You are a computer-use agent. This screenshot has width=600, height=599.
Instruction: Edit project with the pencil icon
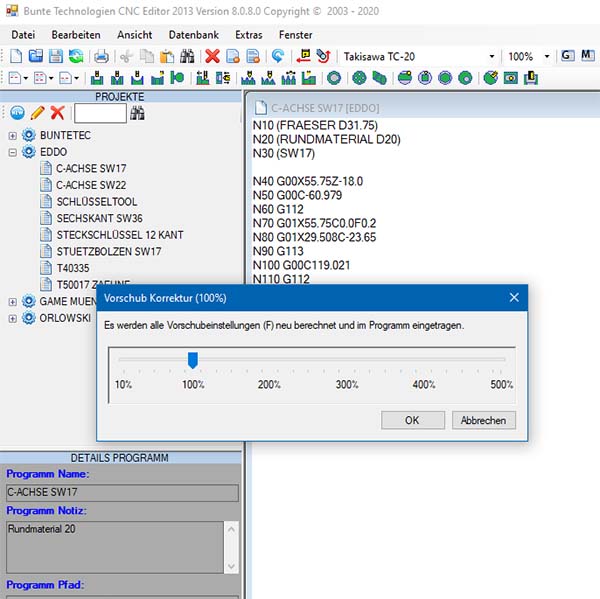pos(38,113)
